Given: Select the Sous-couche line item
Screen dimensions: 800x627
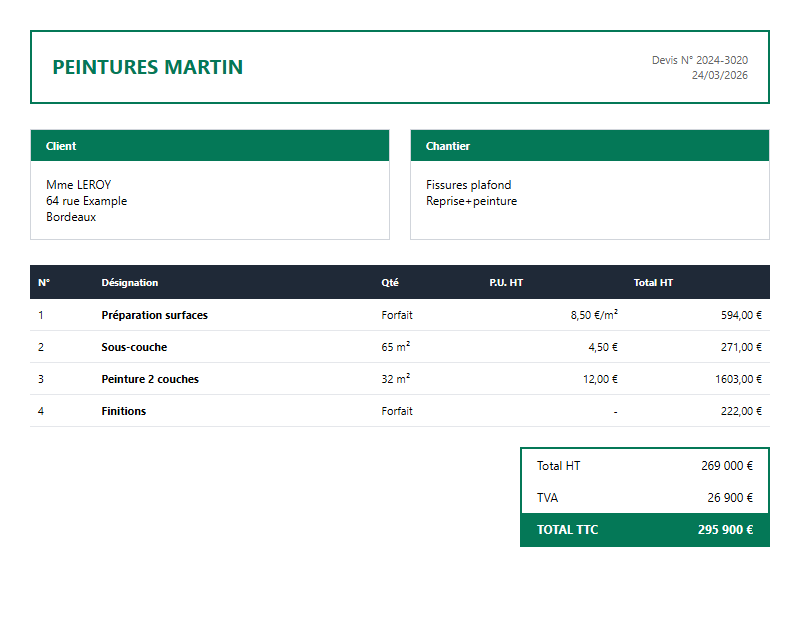Looking at the screenshot, I should (x=134, y=347).
